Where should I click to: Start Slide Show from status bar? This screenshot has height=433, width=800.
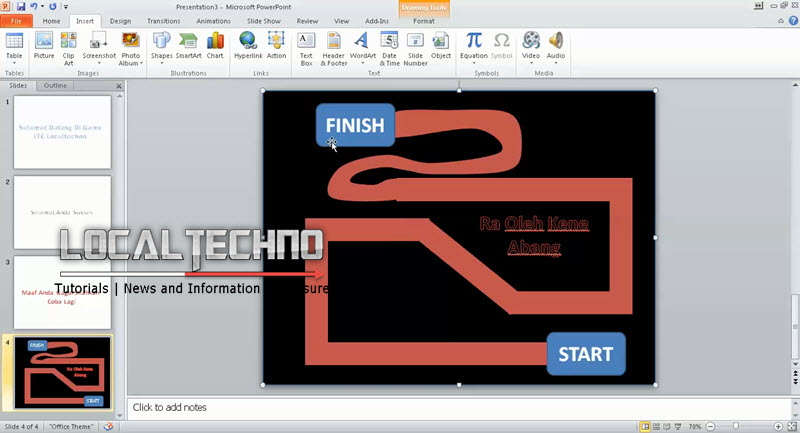678,426
